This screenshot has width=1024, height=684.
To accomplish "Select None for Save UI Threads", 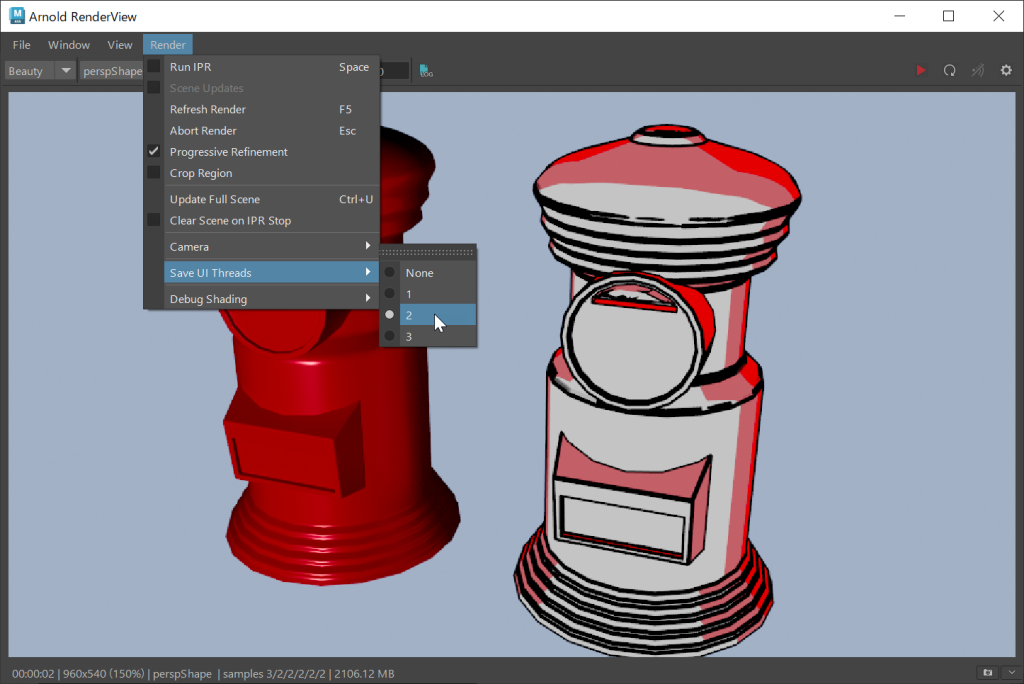I will click(x=428, y=272).
